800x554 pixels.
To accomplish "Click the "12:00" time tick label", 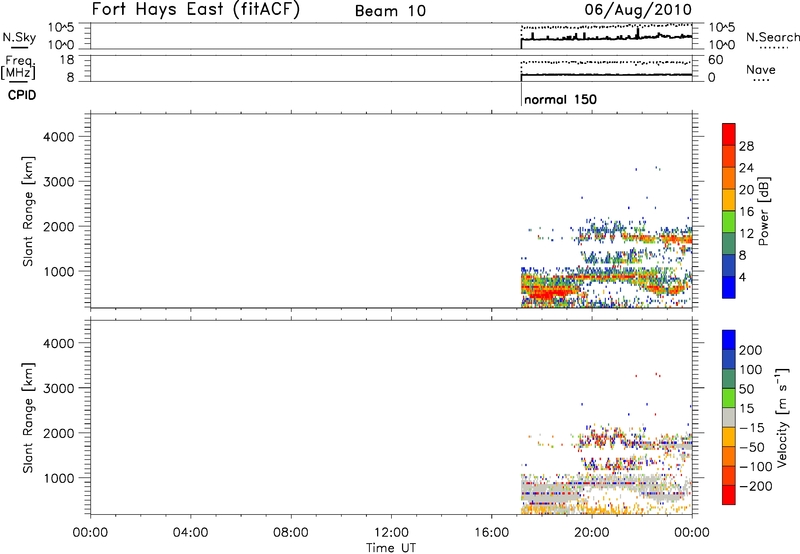I will click(x=391, y=533).
